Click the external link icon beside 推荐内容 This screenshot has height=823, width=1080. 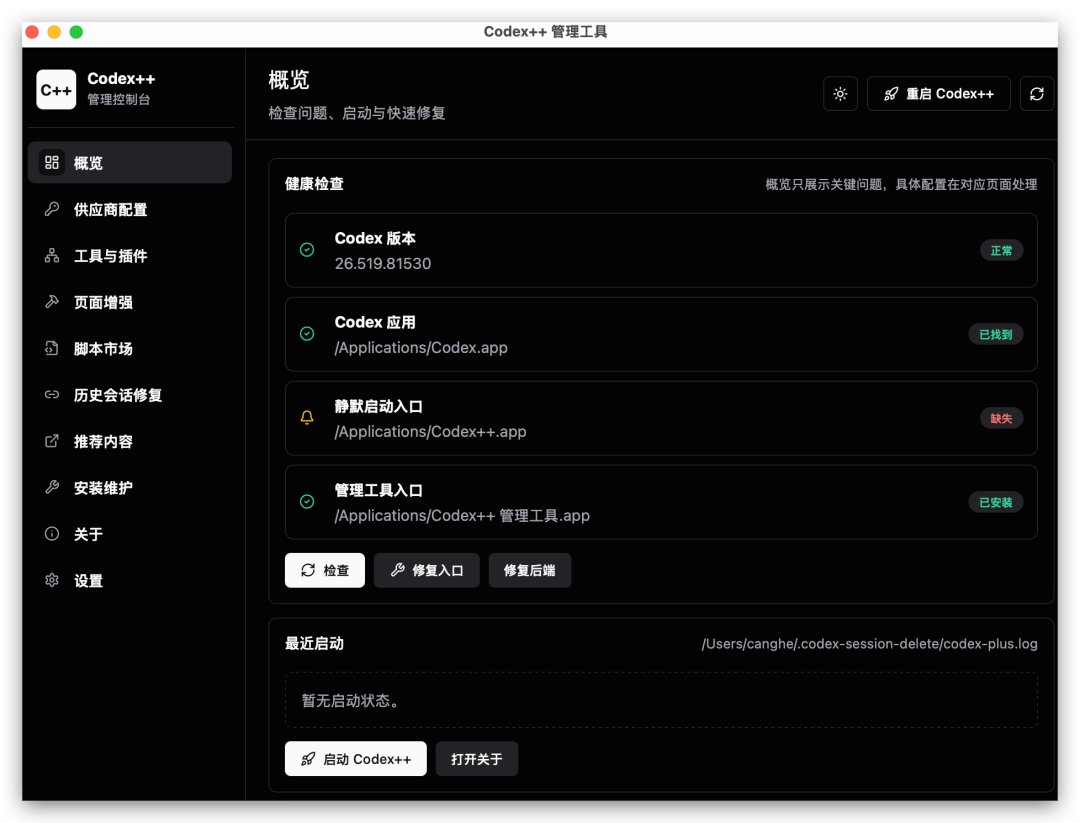[52, 441]
